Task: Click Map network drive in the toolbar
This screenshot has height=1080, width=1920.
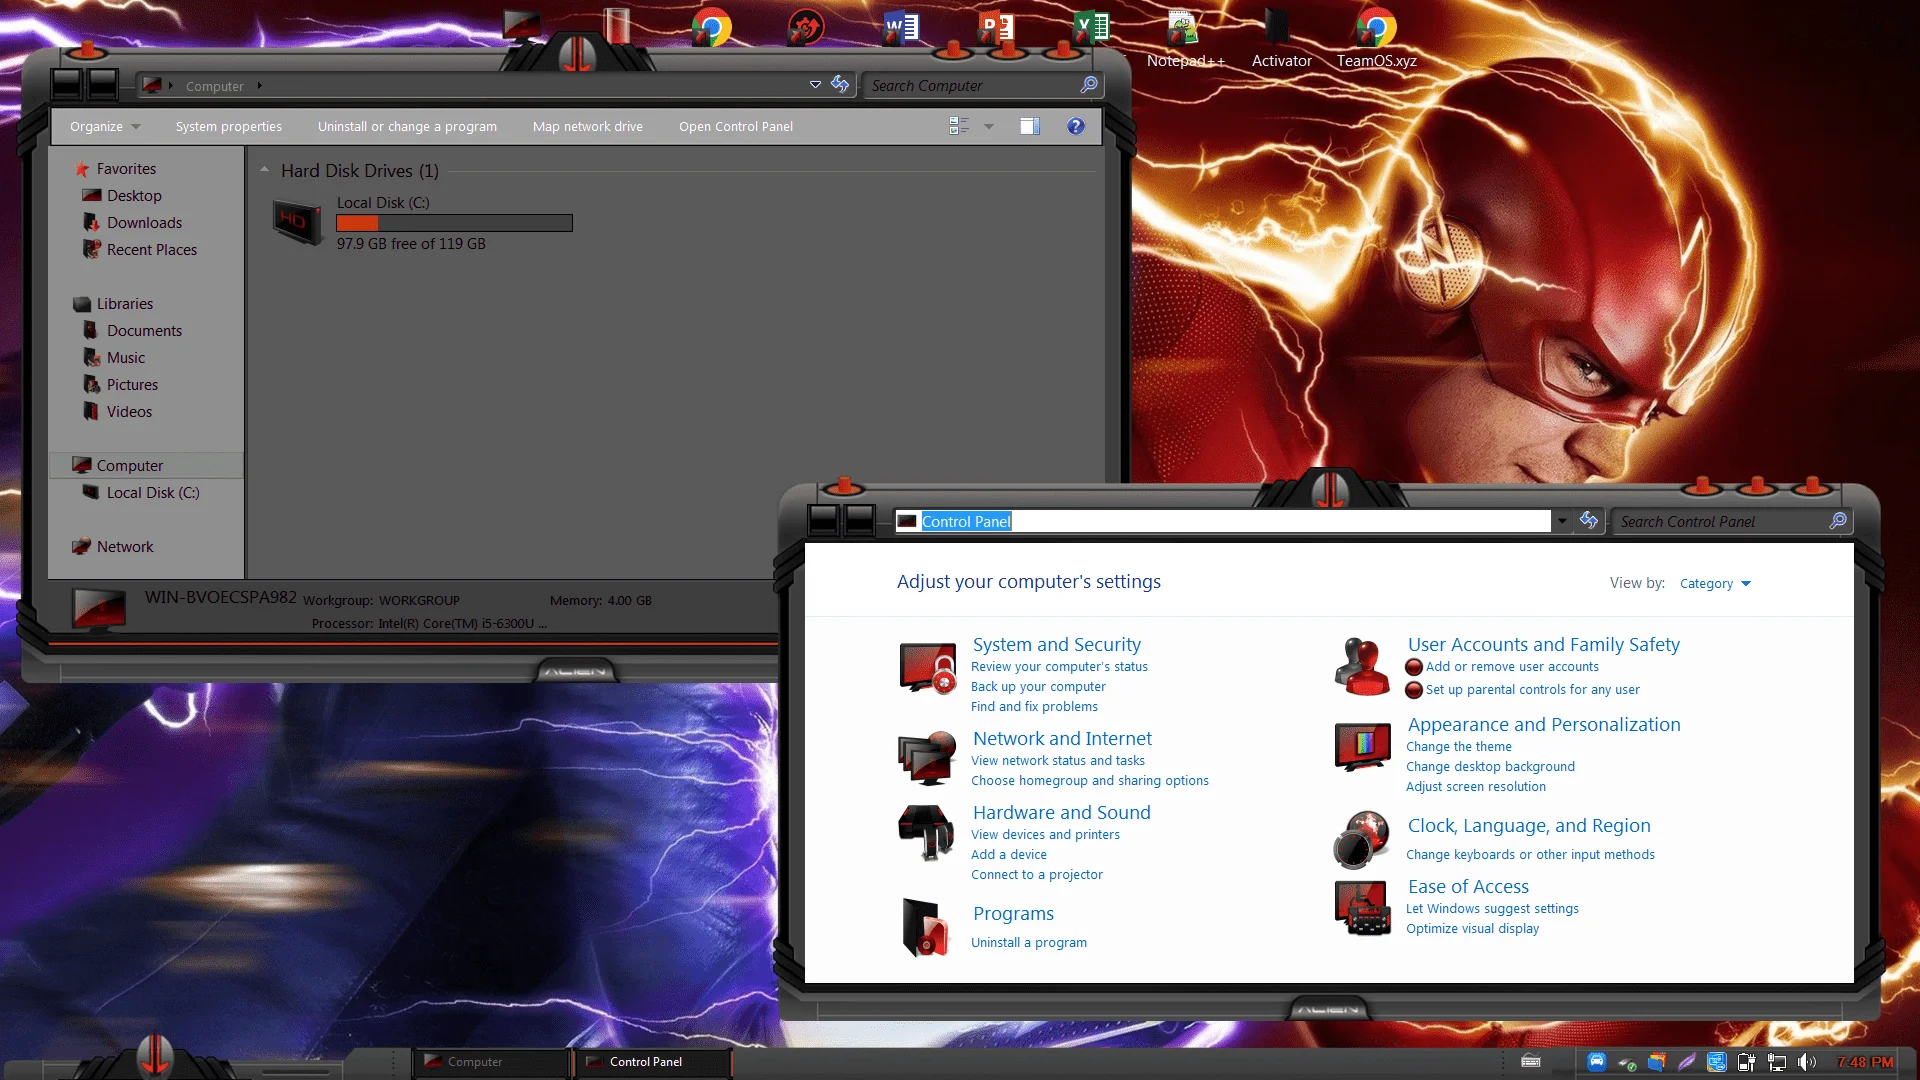Action: [588, 126]
